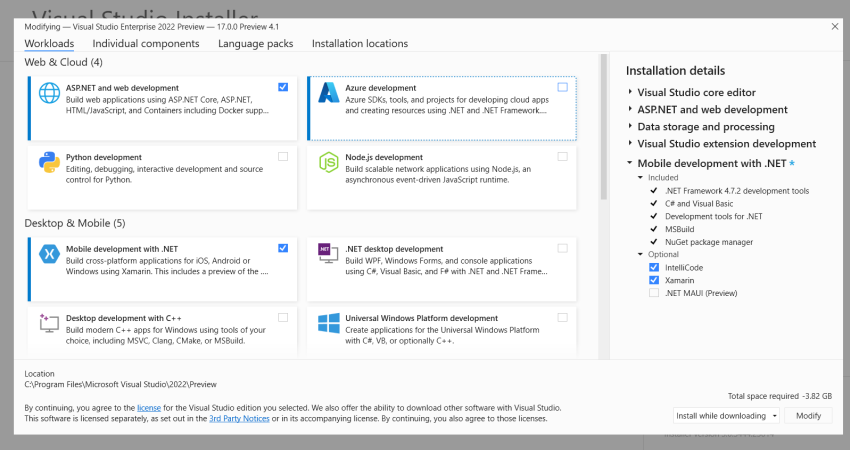Click the Universal Windows Platform development title
850x450 pixels.
421,318
